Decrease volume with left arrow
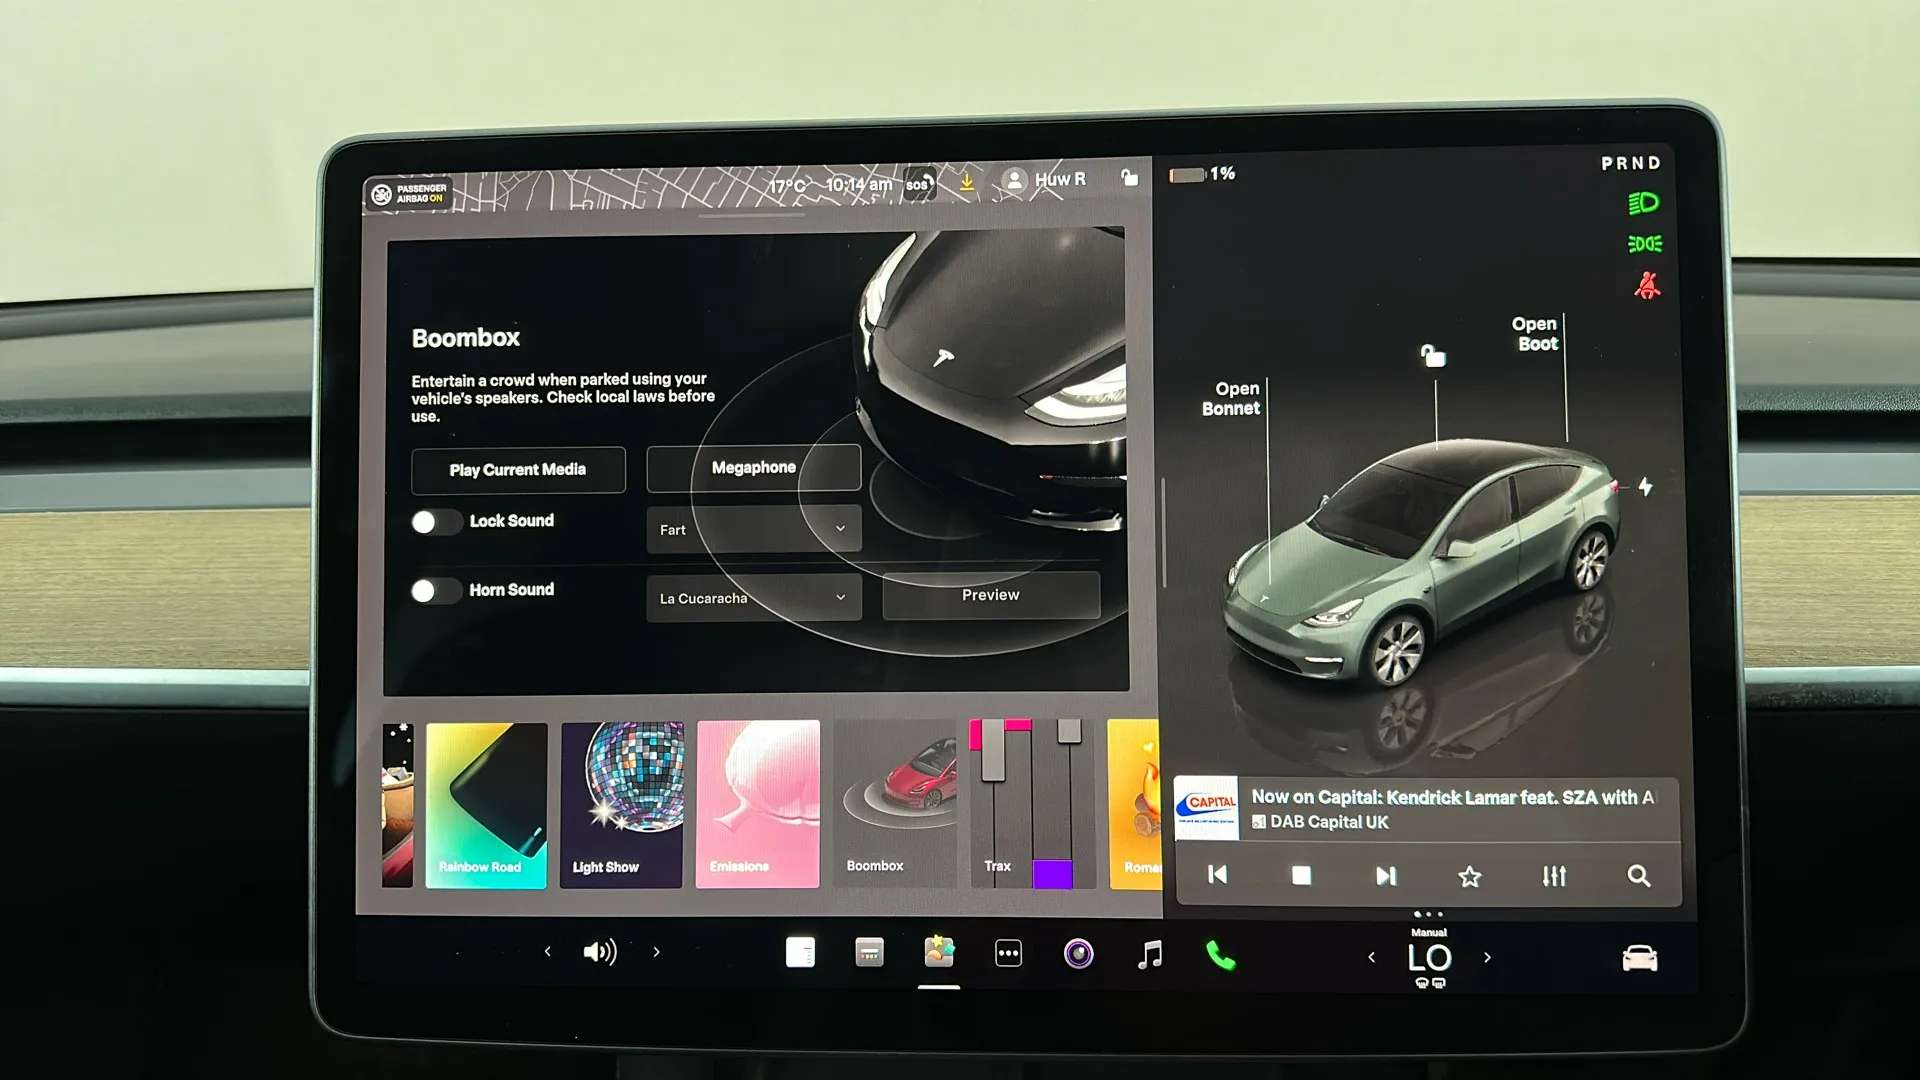This screenshot has height=1080, width=1920. (x=547, y=952)
